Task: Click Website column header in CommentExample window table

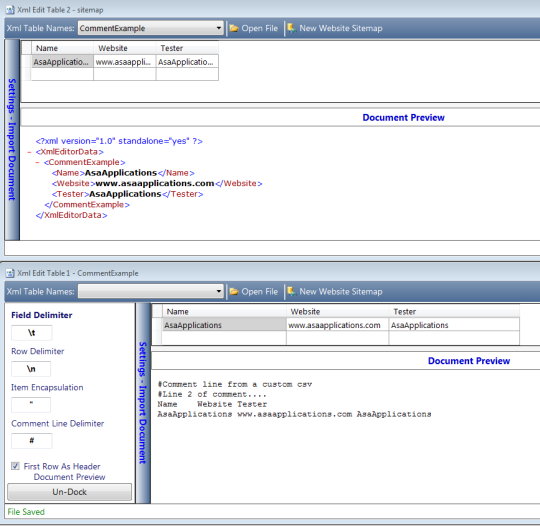Action: coord(338,312)
